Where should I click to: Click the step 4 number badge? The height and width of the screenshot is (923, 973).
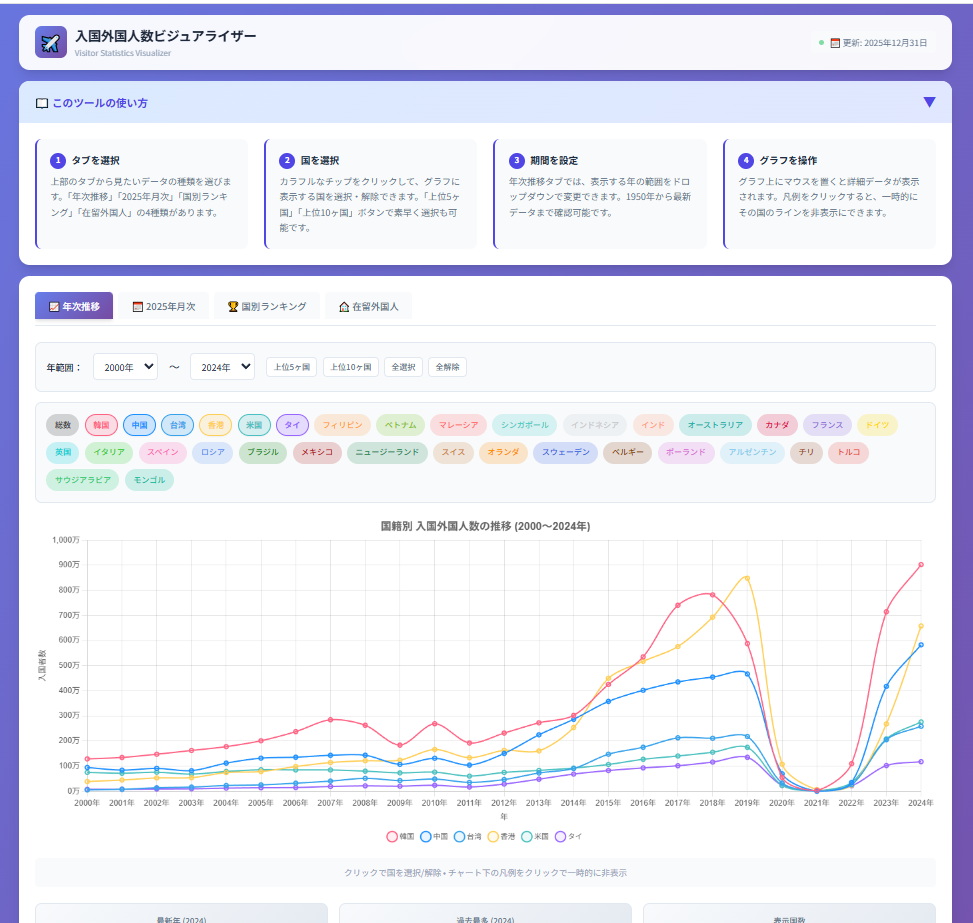pyautogui.click(x=746, y=160)
